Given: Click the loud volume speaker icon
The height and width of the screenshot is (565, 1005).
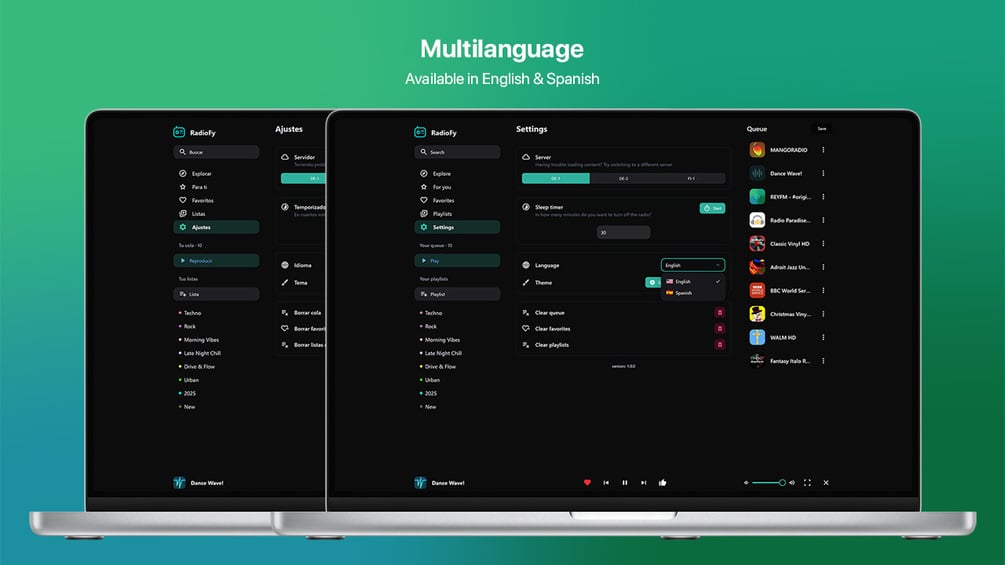Looking at the screenshot, I should point(792,482).
